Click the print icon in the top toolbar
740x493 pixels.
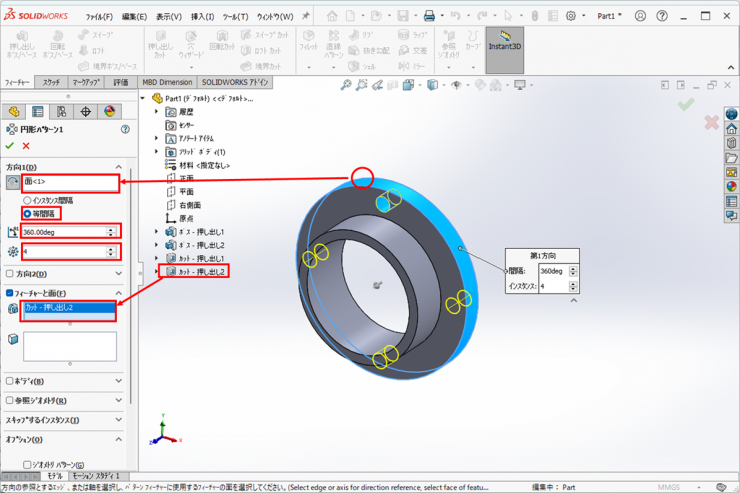point(428,16)
